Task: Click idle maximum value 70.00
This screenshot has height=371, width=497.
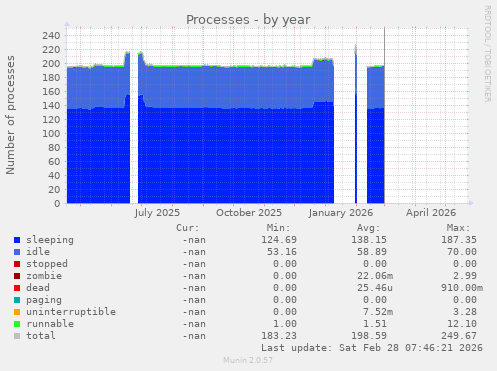Action: 462,252
